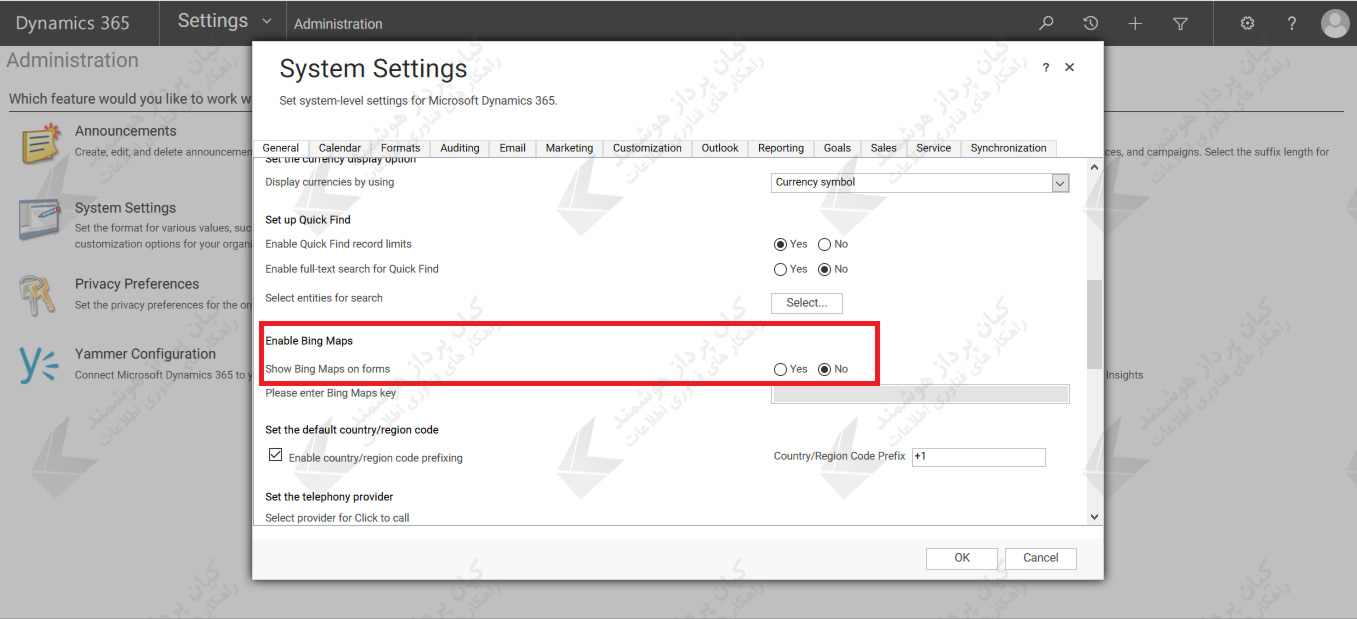Screen dimensions: 1357x619
Task: Open the Privacy Preferences link
Action: click(137, 284)
